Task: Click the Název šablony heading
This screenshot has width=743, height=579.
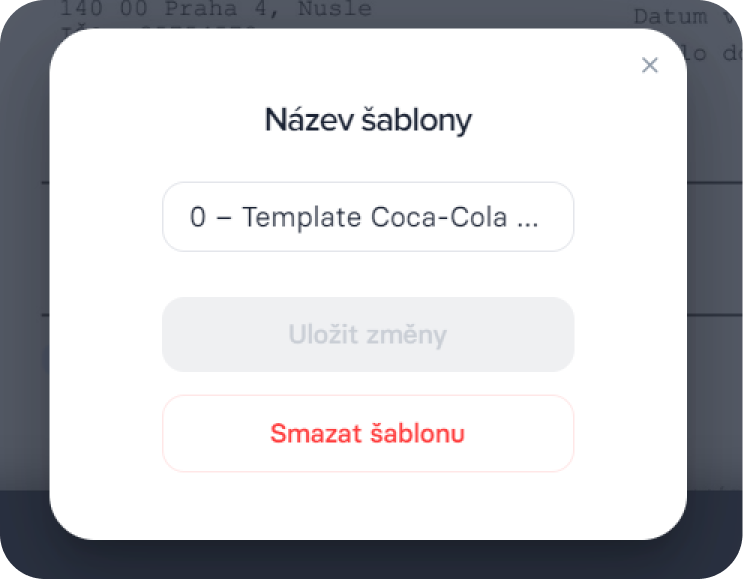Action: pos(368,119)
